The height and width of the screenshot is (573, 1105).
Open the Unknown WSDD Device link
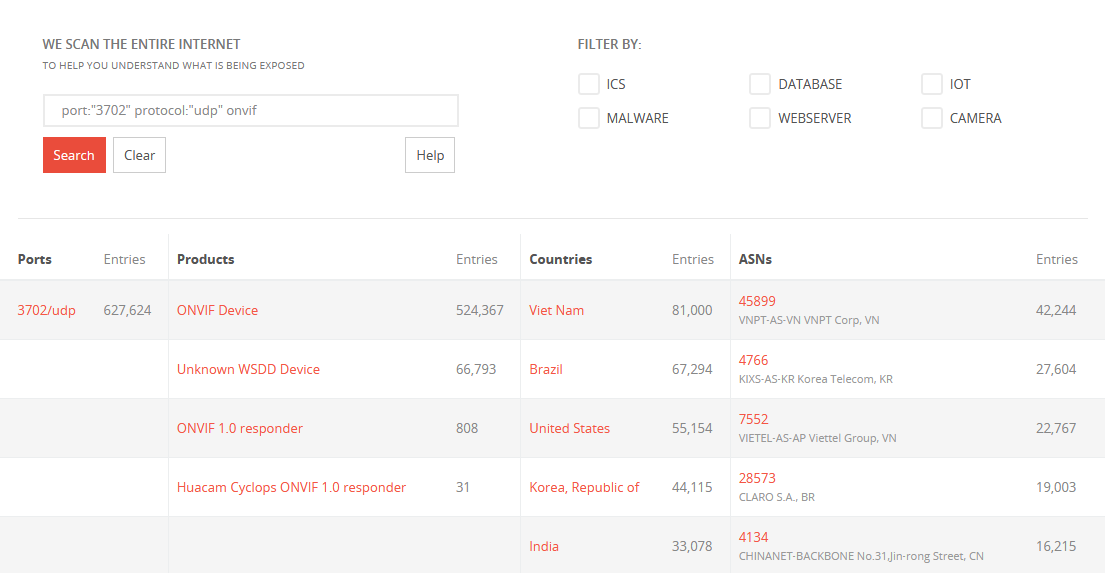248,369
